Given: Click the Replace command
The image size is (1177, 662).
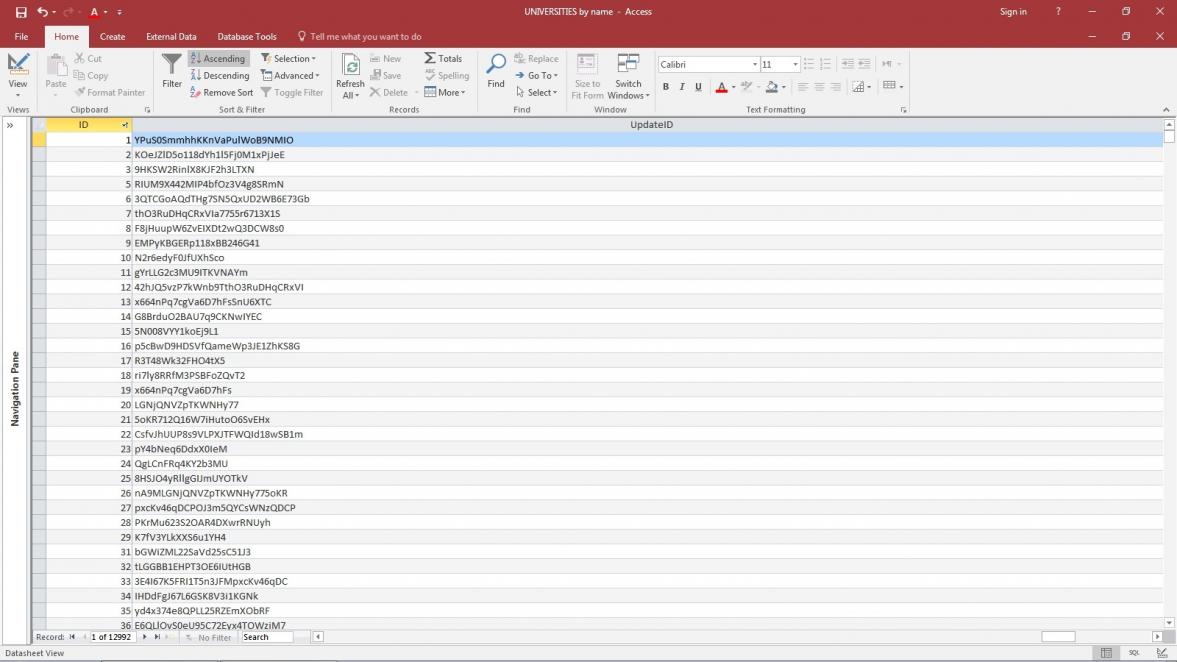Looking at the screenshot, I should pos(536,59).
